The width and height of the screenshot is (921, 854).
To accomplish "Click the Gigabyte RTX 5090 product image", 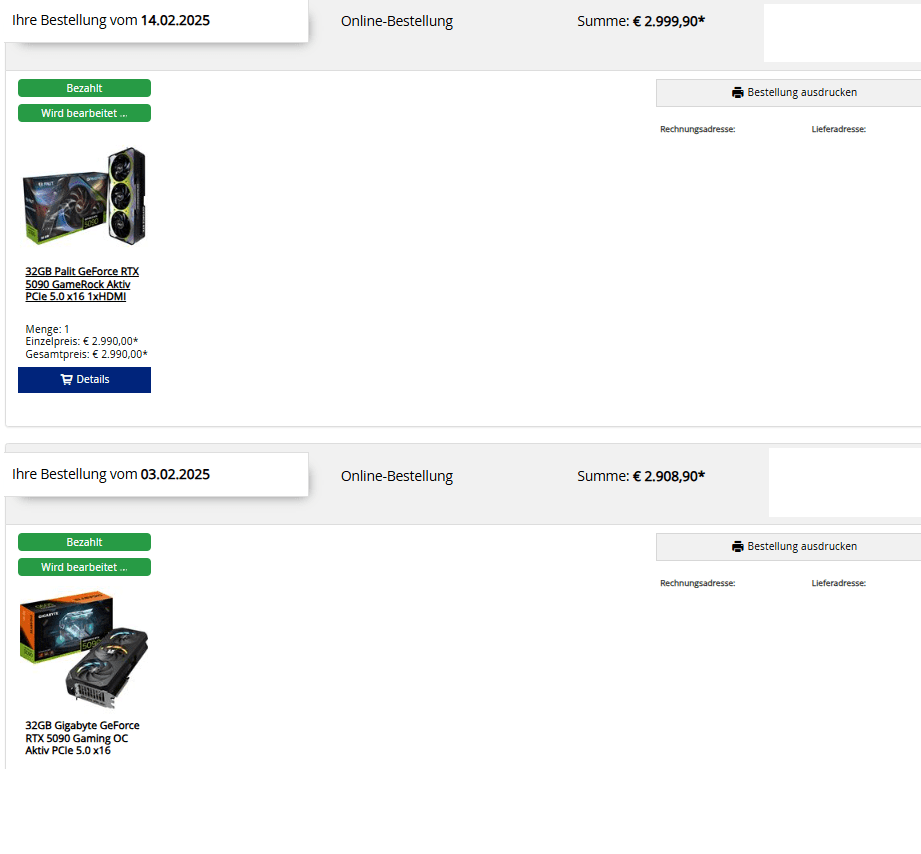I will point(84,650).
